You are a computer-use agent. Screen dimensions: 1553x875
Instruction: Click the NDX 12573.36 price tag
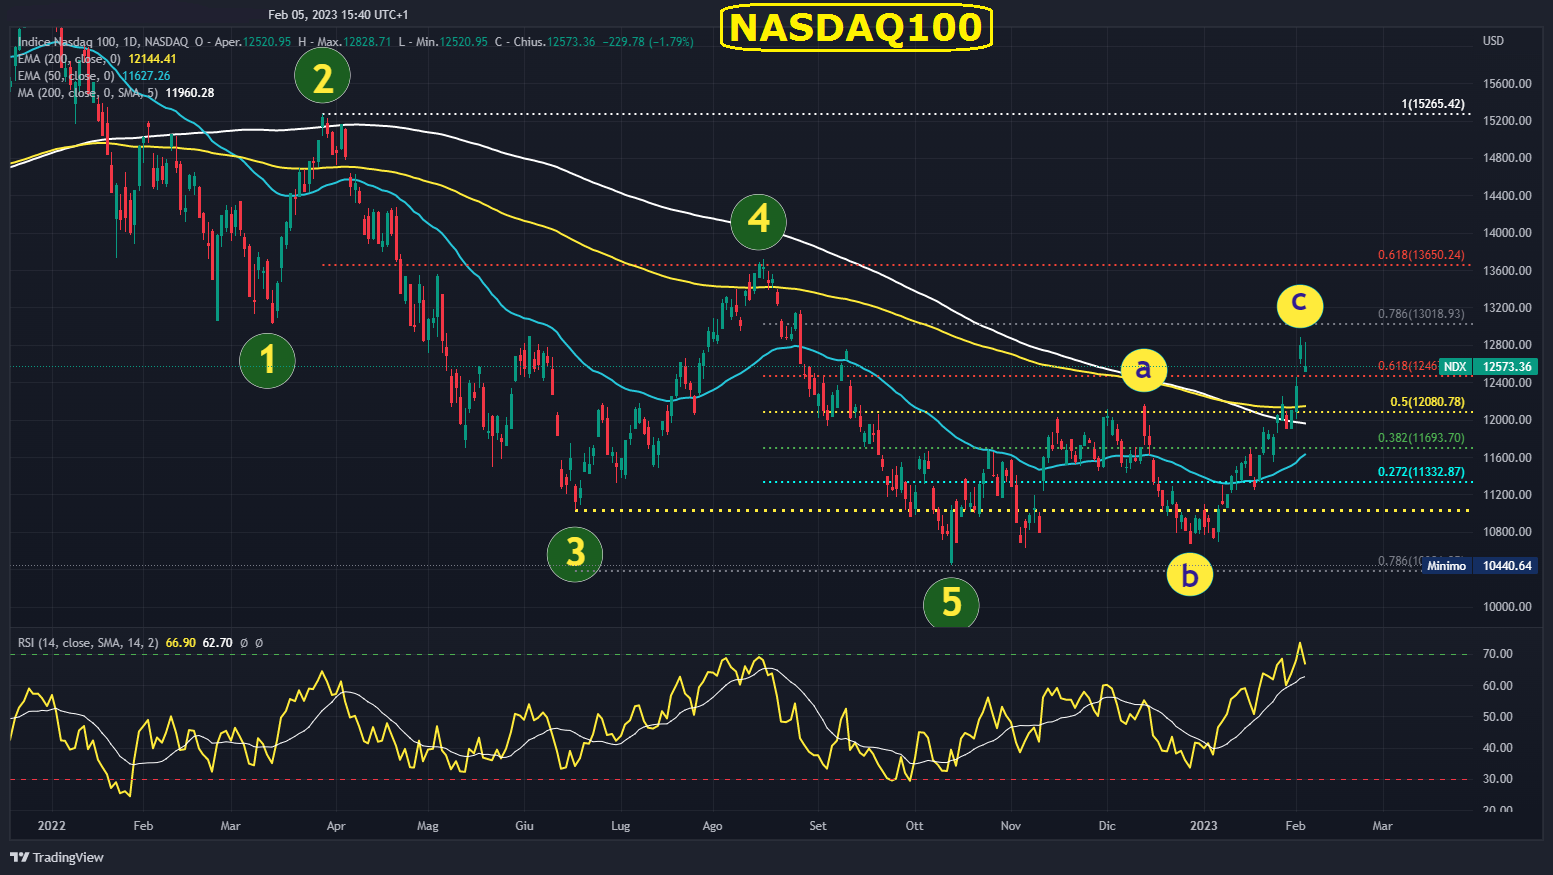(1488, 367)
